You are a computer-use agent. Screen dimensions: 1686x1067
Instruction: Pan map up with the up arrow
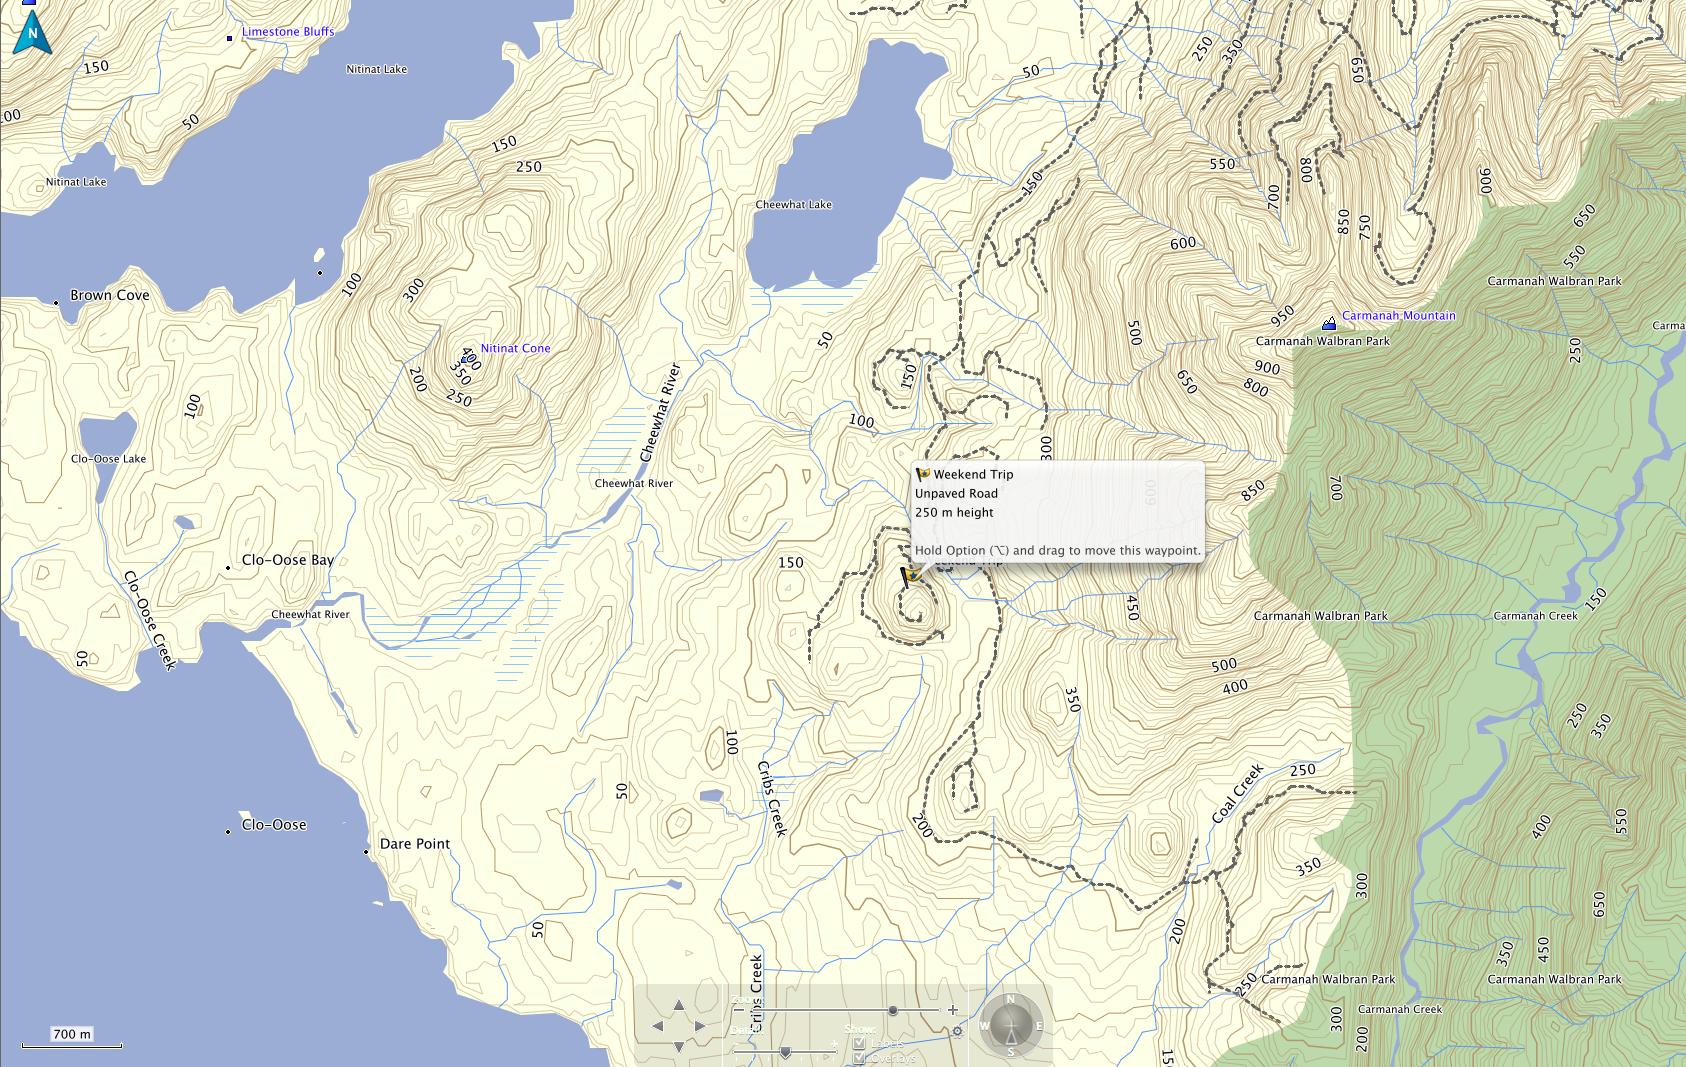click(x=679, y=1005)
